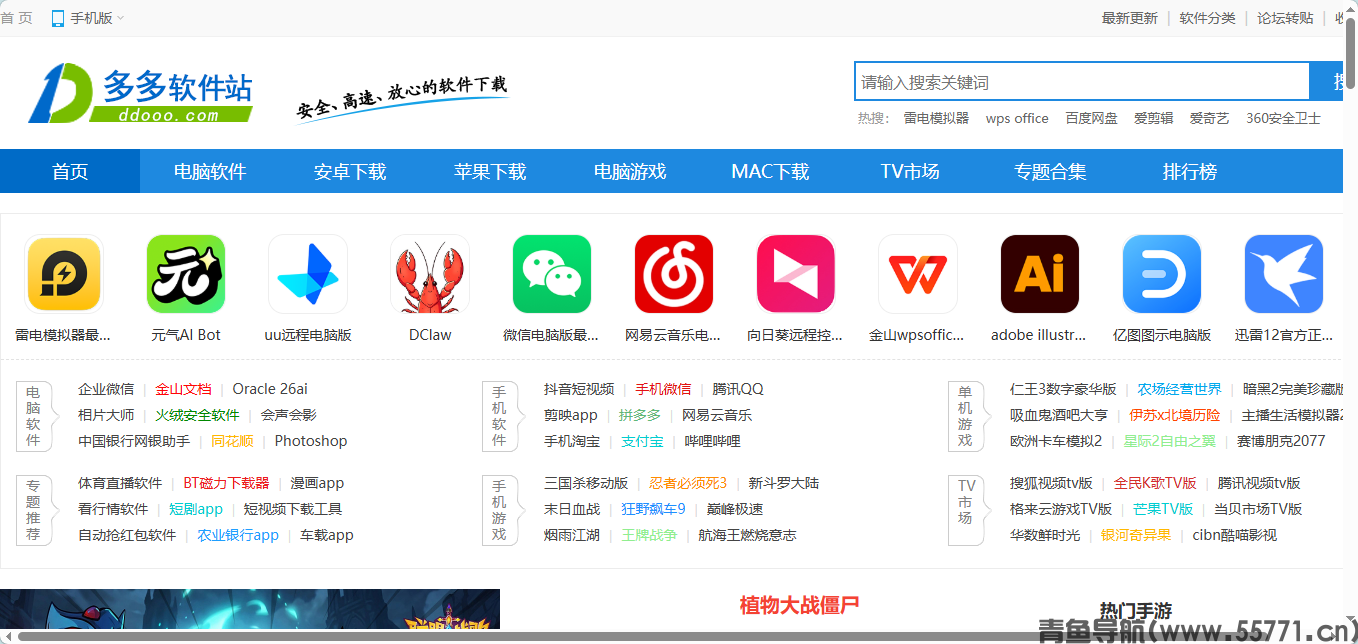Click the 哔哩哔哩 link
The width and height of the screenshot is (1358, 644).
pyautogui.click(x=713, y=441)
